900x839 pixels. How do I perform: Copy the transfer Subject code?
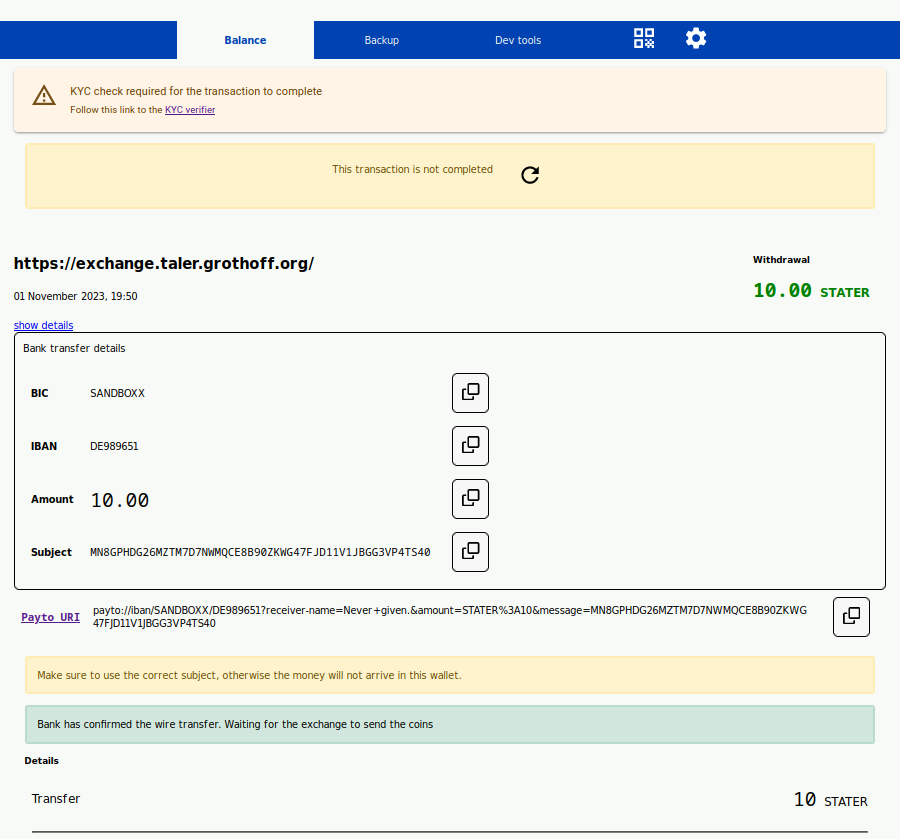470,552
